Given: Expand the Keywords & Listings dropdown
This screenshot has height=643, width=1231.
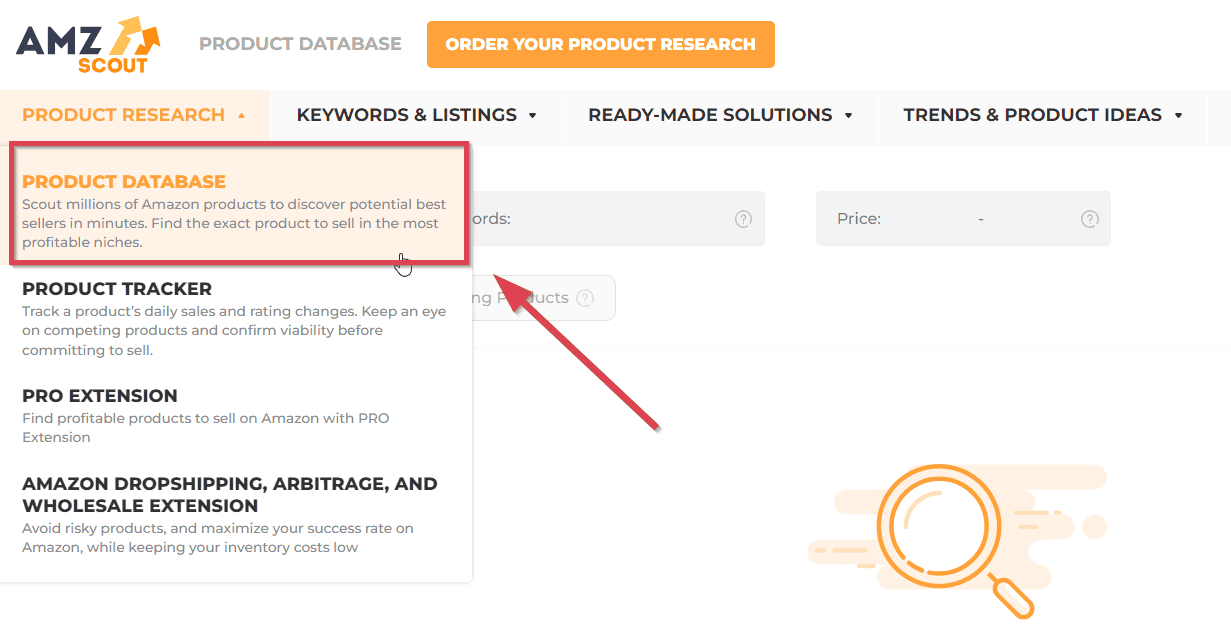Looking at the screenshot, I should point(417,115).
